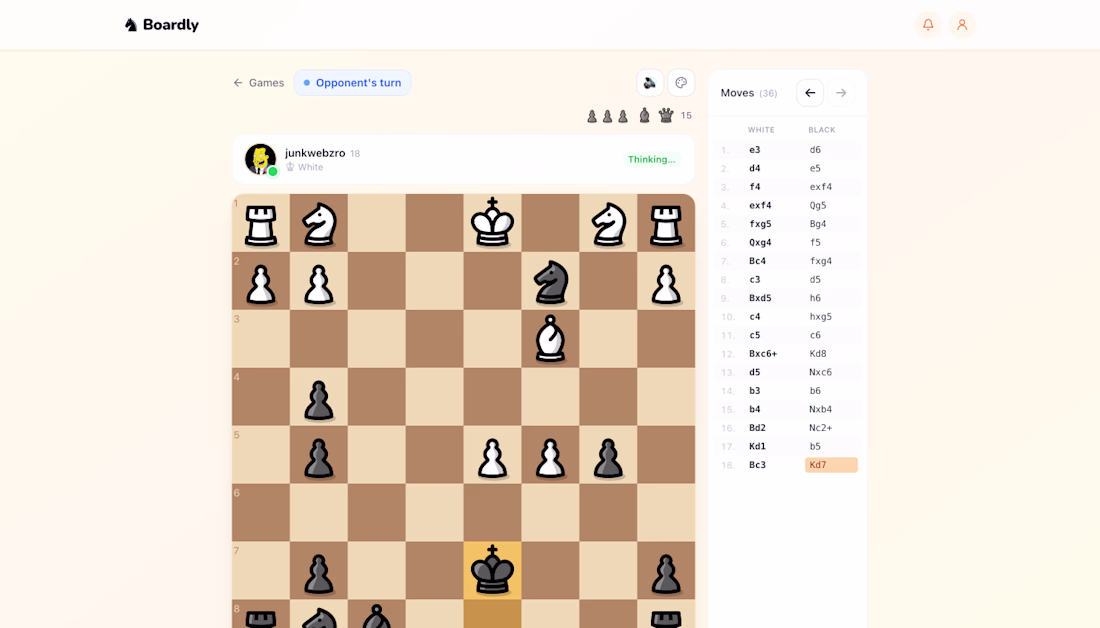Select the black pawn on g7
Viewport: 1100px width, 628px height.
[318, 570]
